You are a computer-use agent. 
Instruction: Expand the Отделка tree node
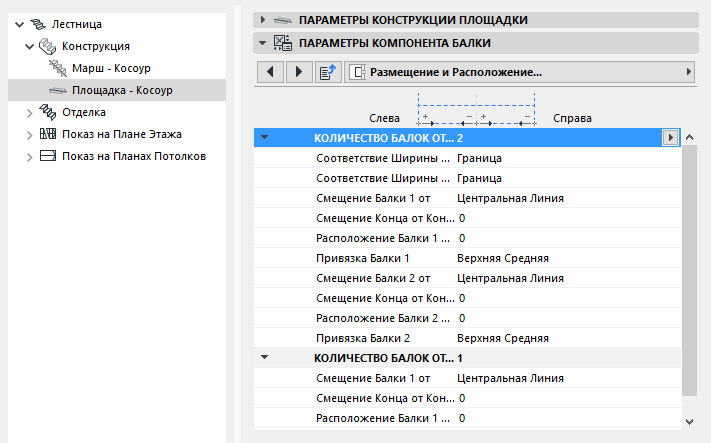29,113
